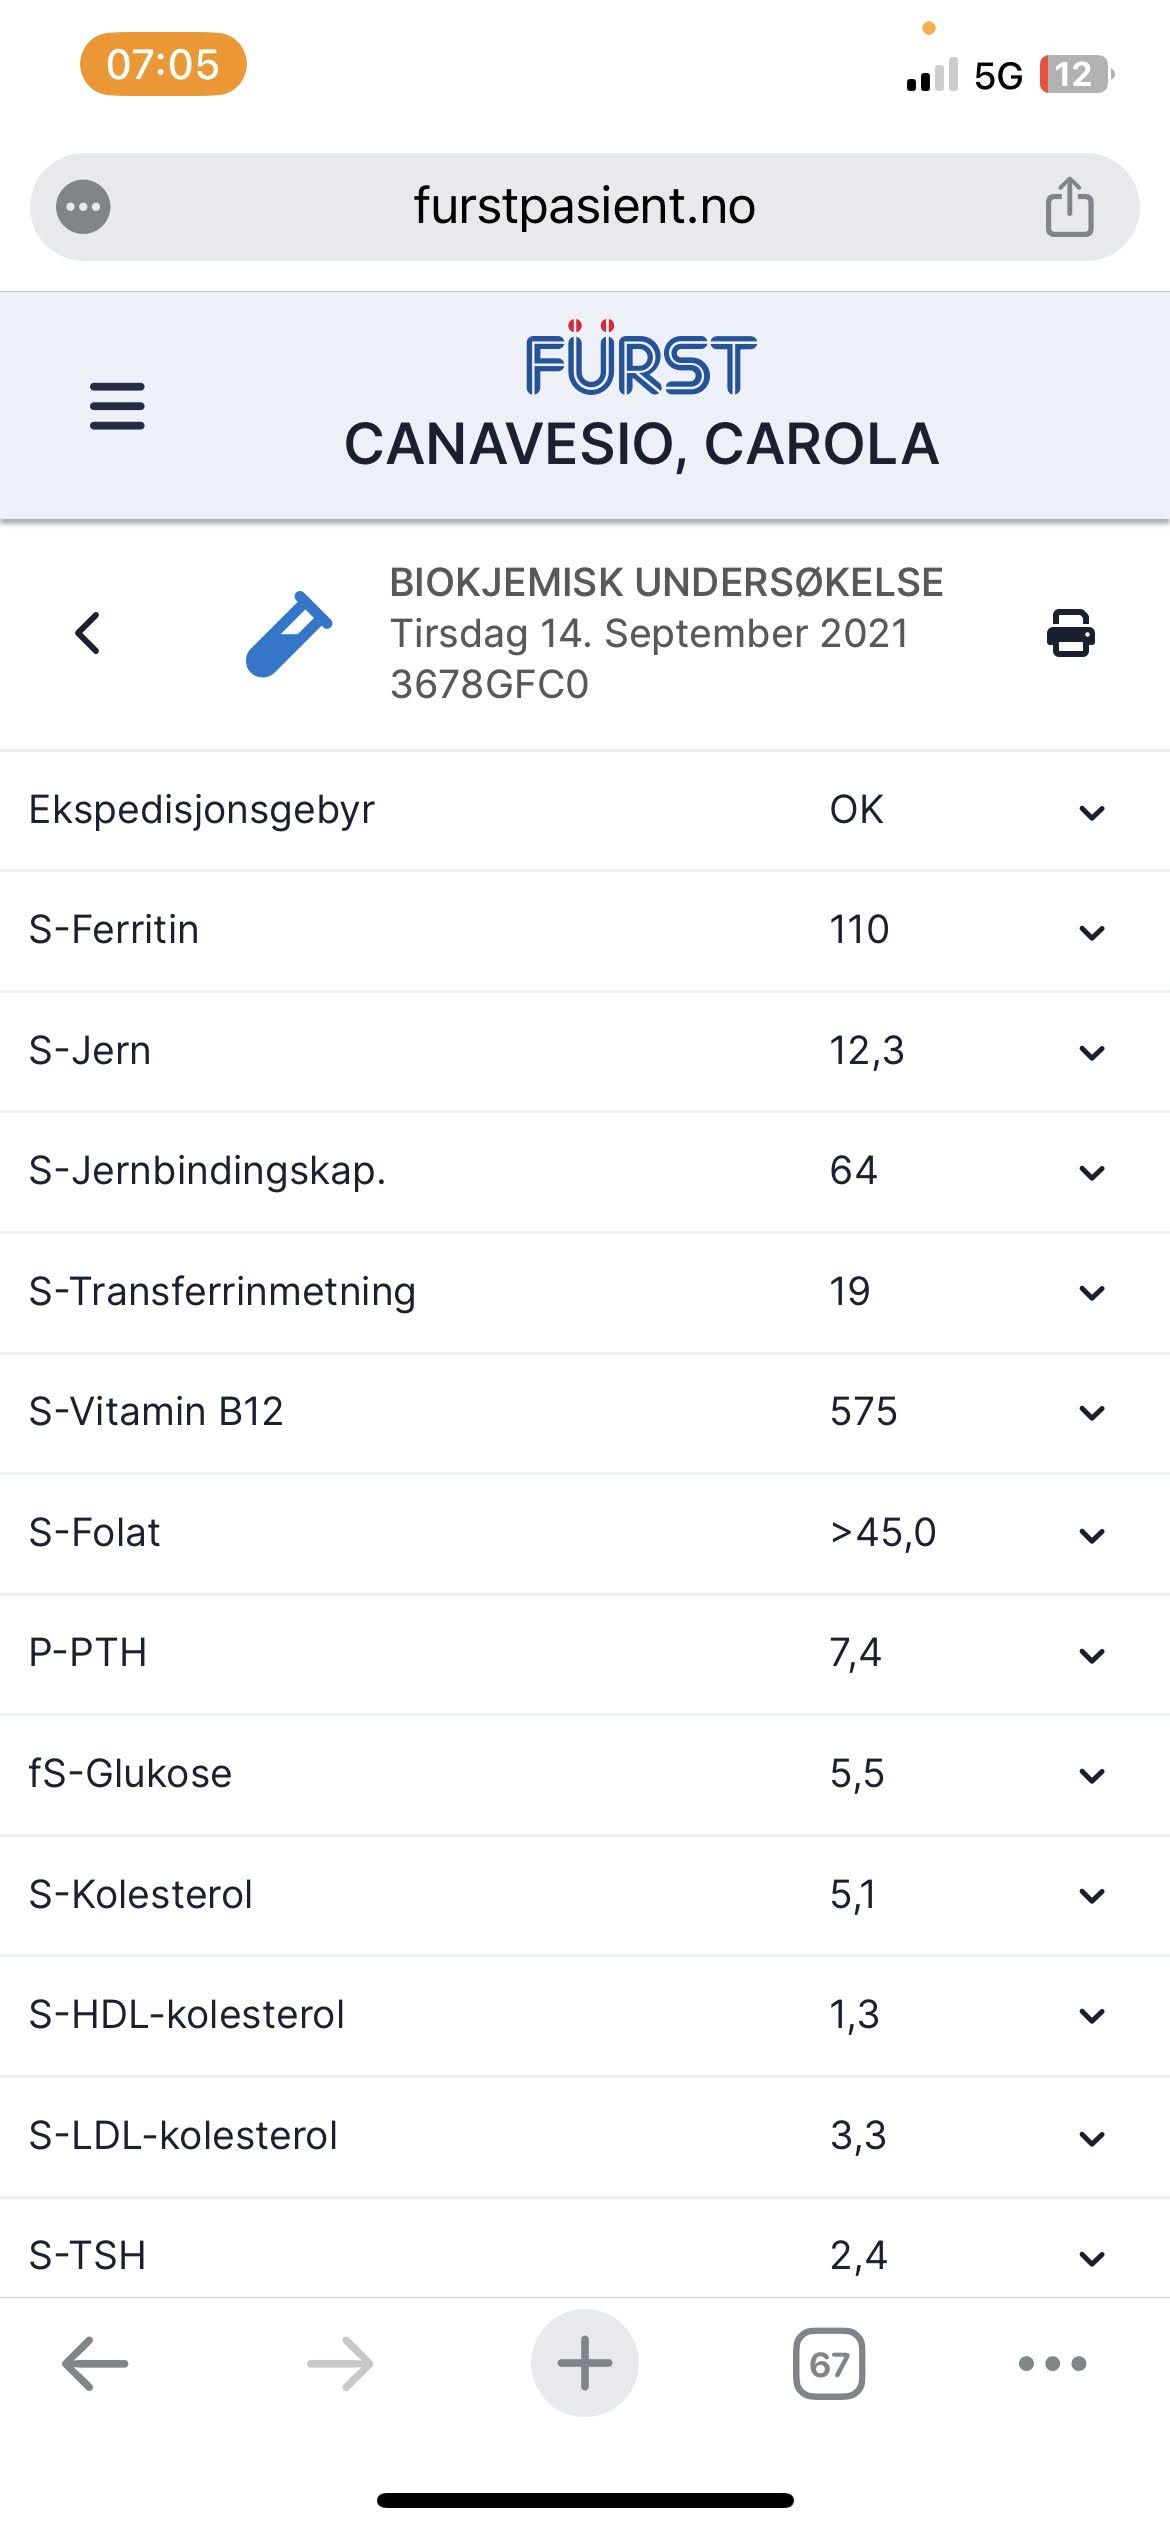Image resolution: width=1170 pixels, height=2532 pixels.
Task: Expand the S-TSH result row
Action: pyautogui.click(x=1092, y=2258)
